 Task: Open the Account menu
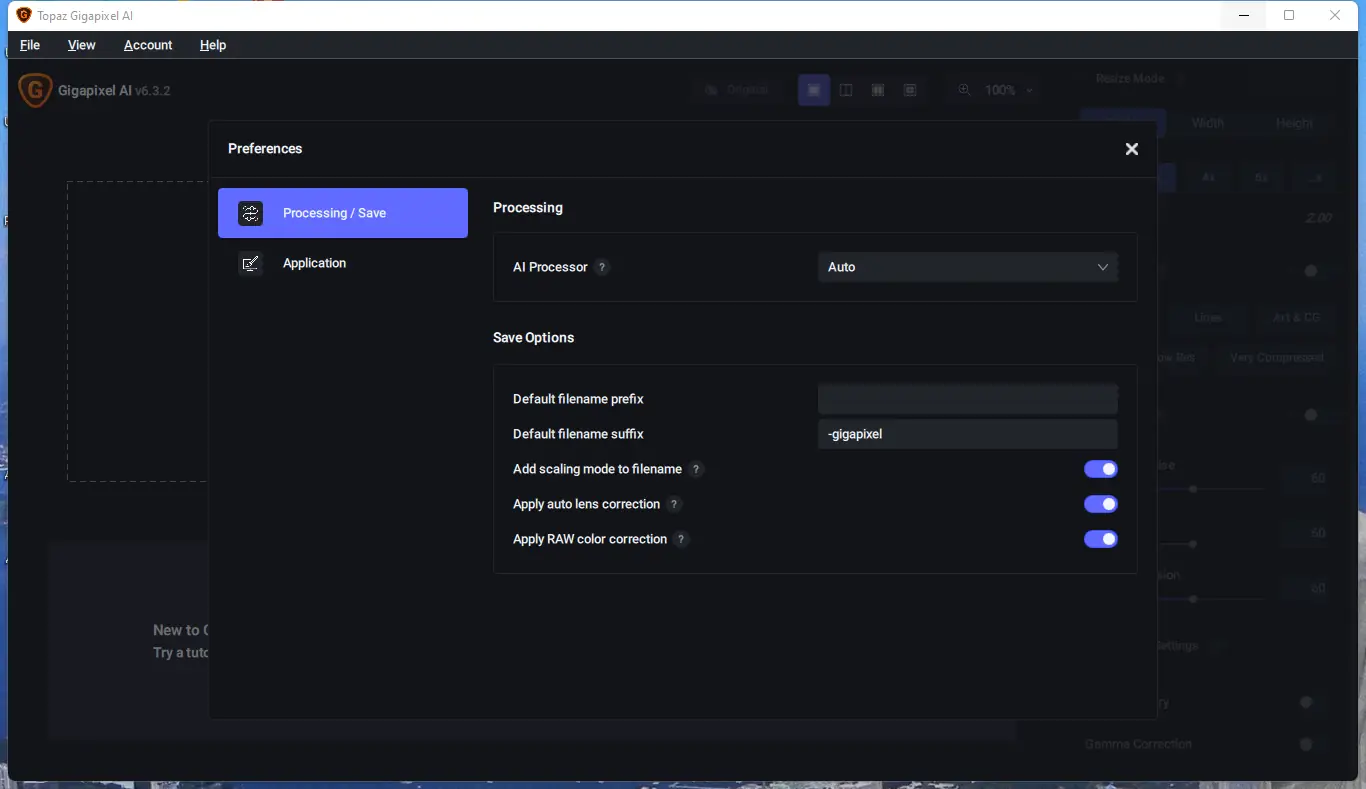(148, 45)
